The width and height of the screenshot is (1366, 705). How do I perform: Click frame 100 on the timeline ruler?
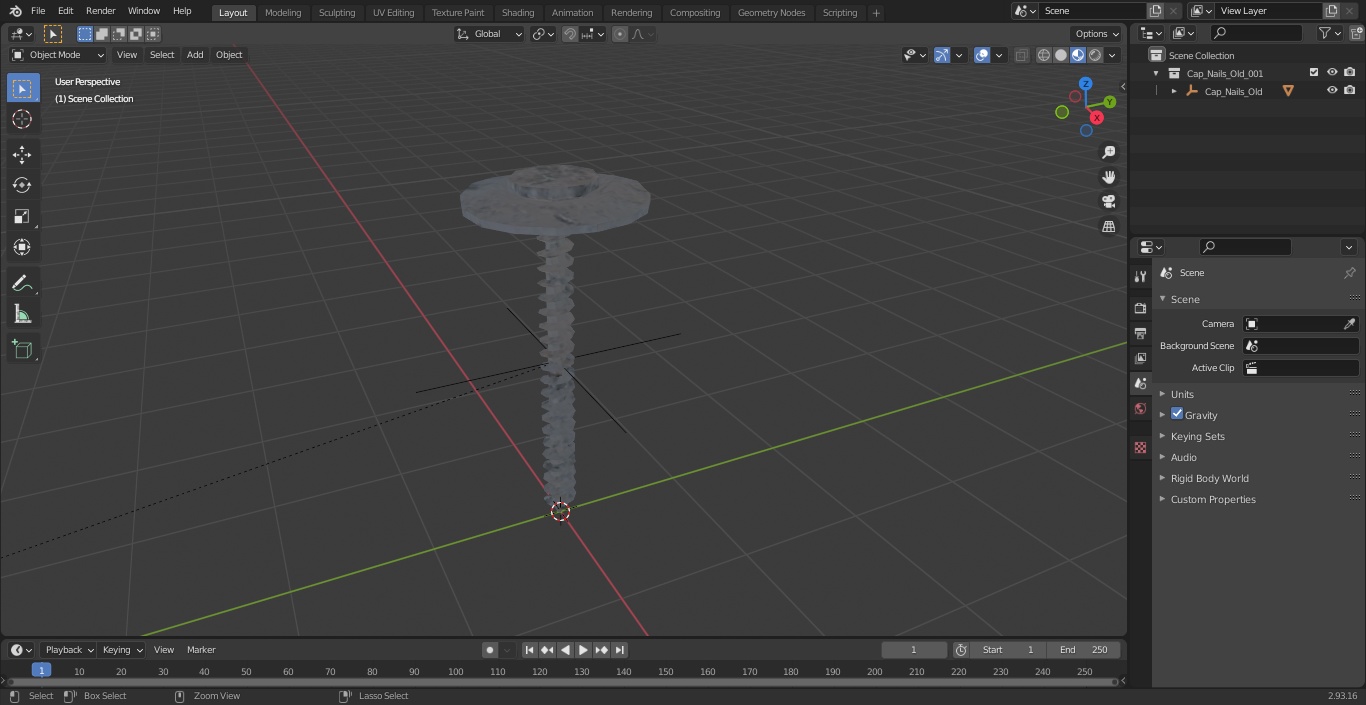click(x=455, y=672)
